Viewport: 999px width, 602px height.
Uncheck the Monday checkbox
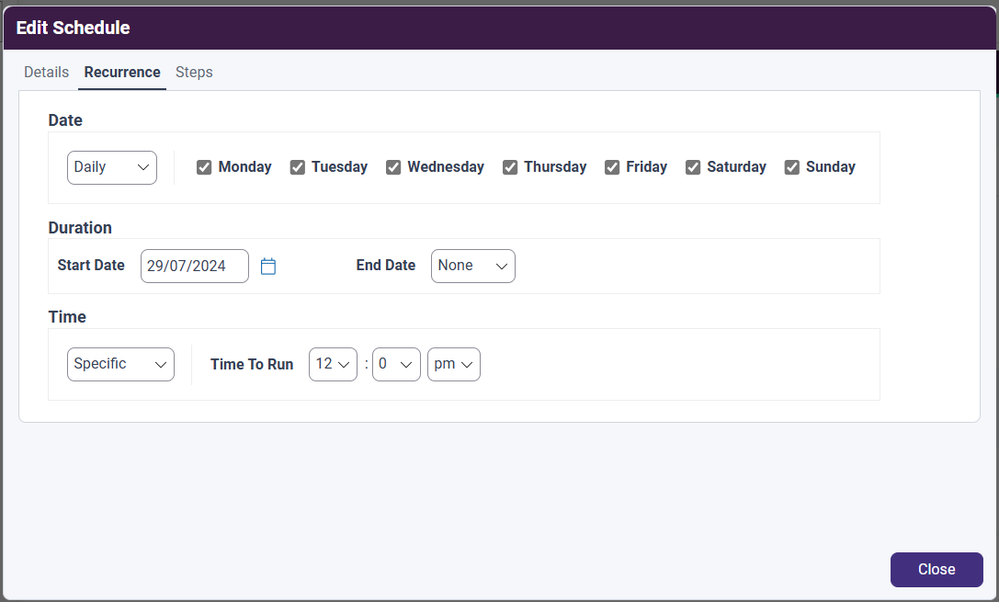coord(204,168)
